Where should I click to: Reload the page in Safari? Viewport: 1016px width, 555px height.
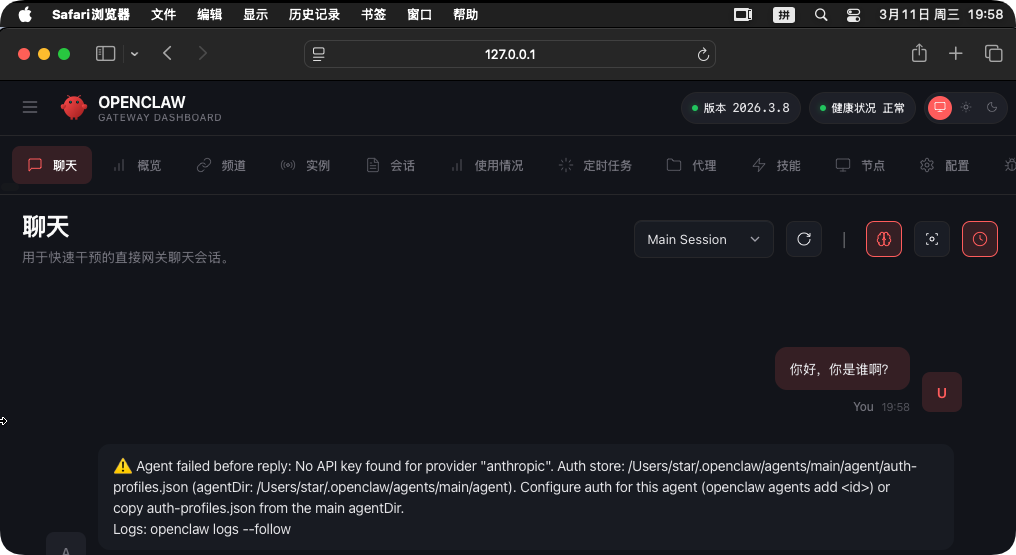pos(703,54)
